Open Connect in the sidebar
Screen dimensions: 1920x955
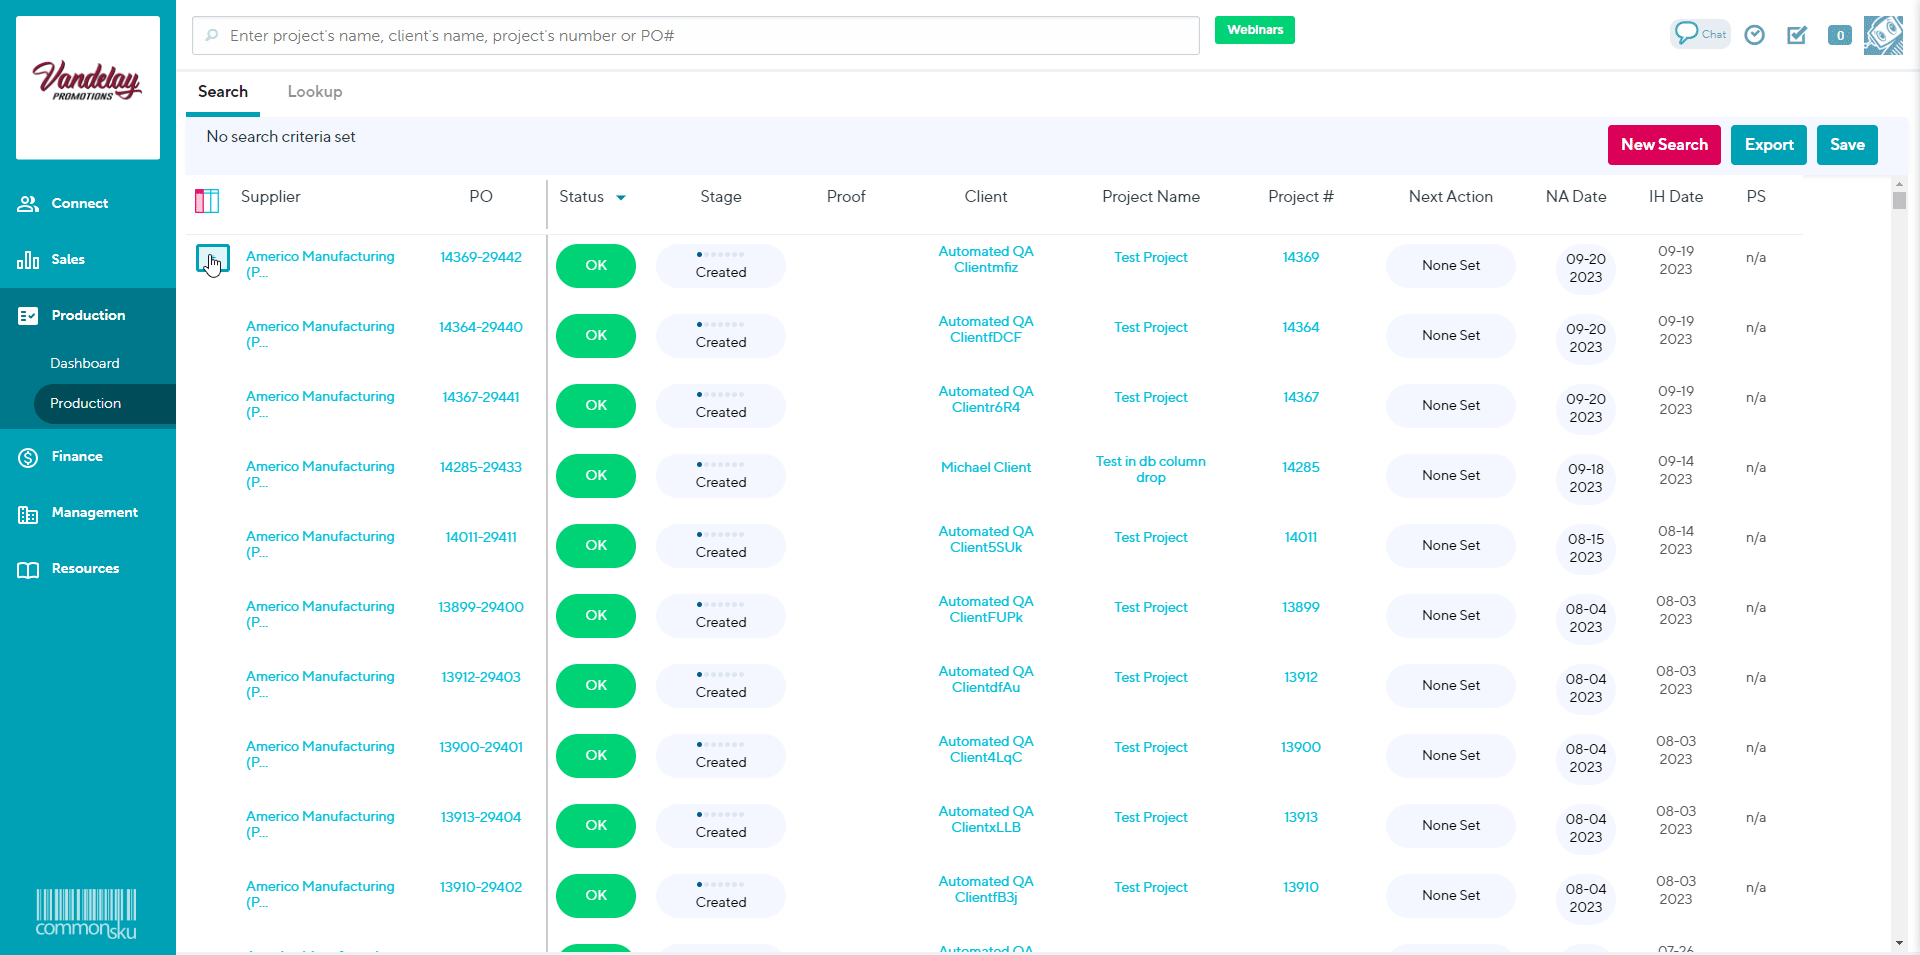79,203
